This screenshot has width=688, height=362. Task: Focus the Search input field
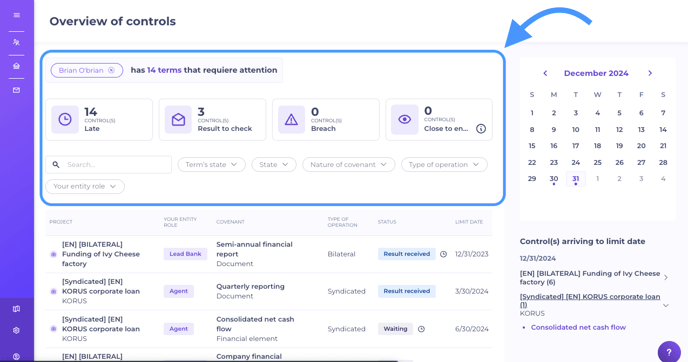109,165
